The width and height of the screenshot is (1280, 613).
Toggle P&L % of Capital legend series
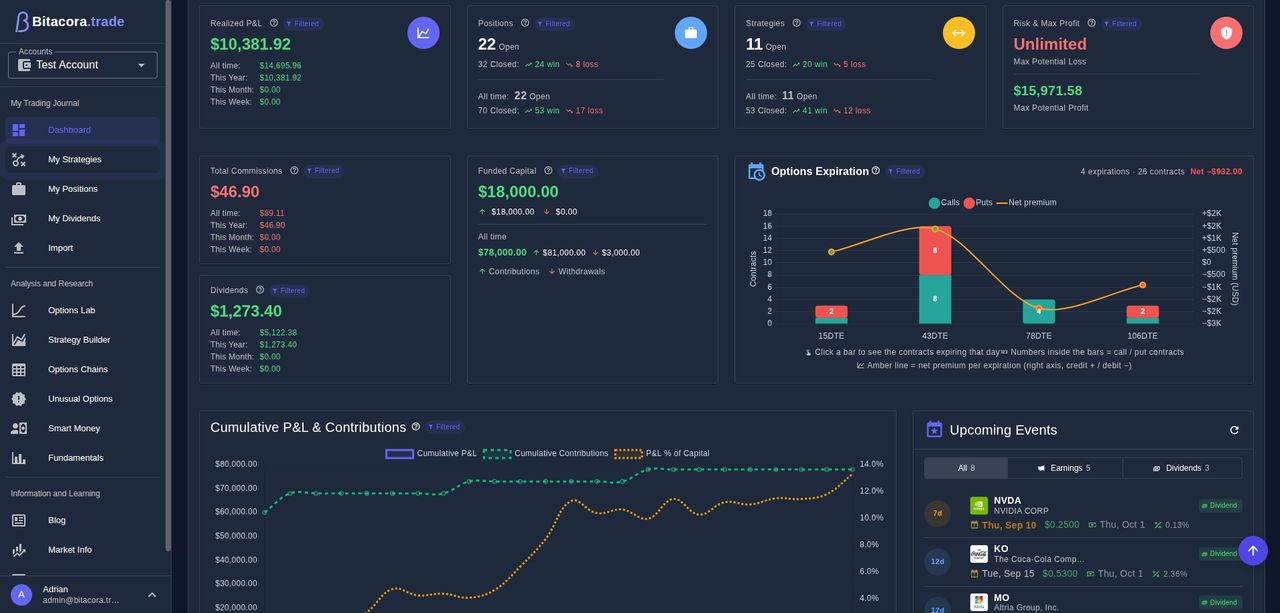tap(662, 454)
